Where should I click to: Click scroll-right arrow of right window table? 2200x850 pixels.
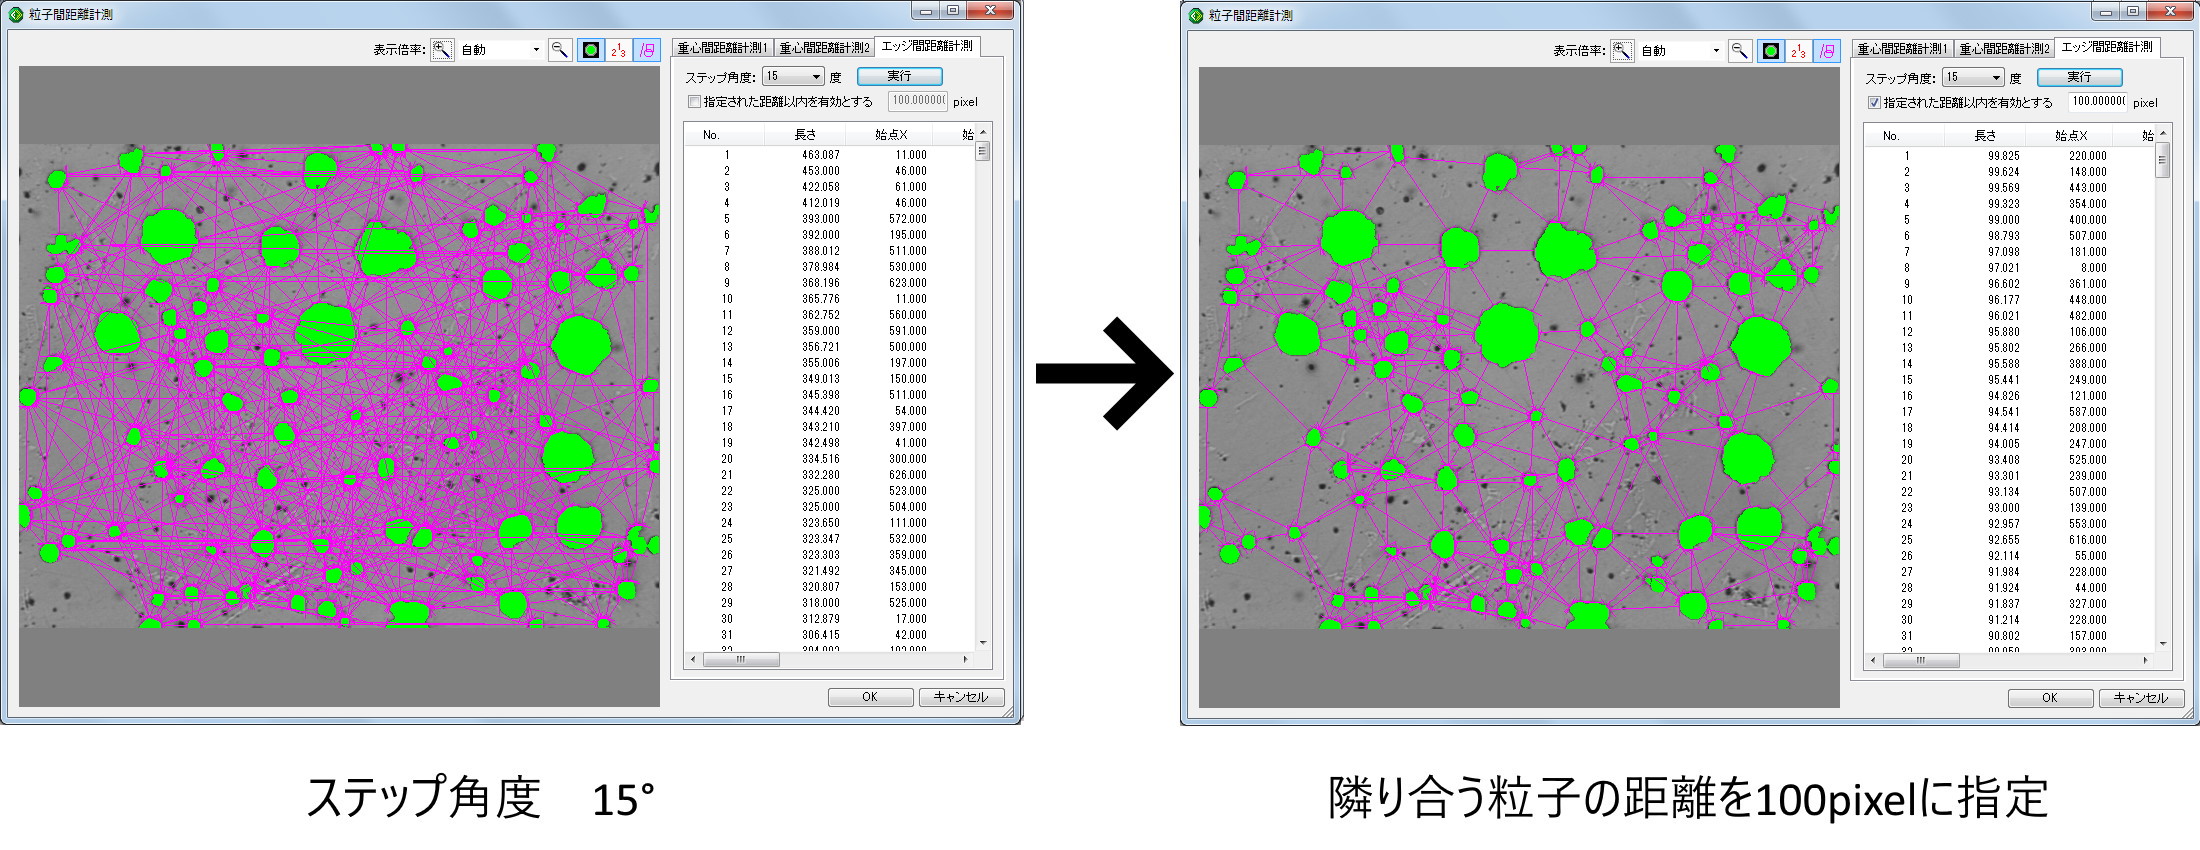click(2145, 661)
